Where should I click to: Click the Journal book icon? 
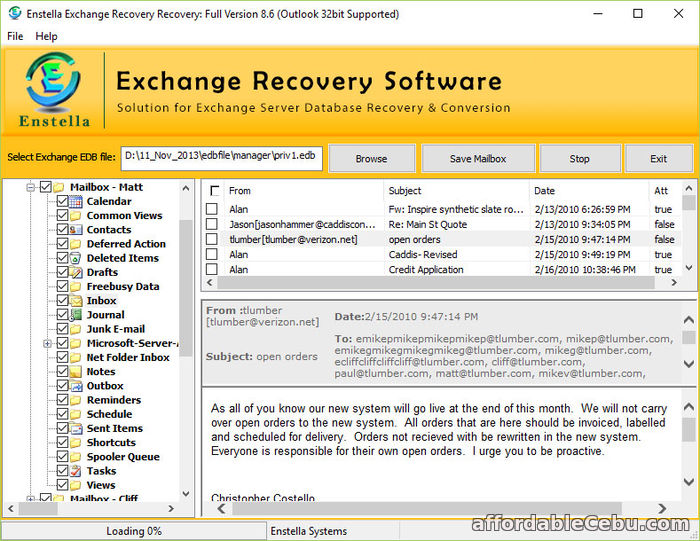point(76,315)
